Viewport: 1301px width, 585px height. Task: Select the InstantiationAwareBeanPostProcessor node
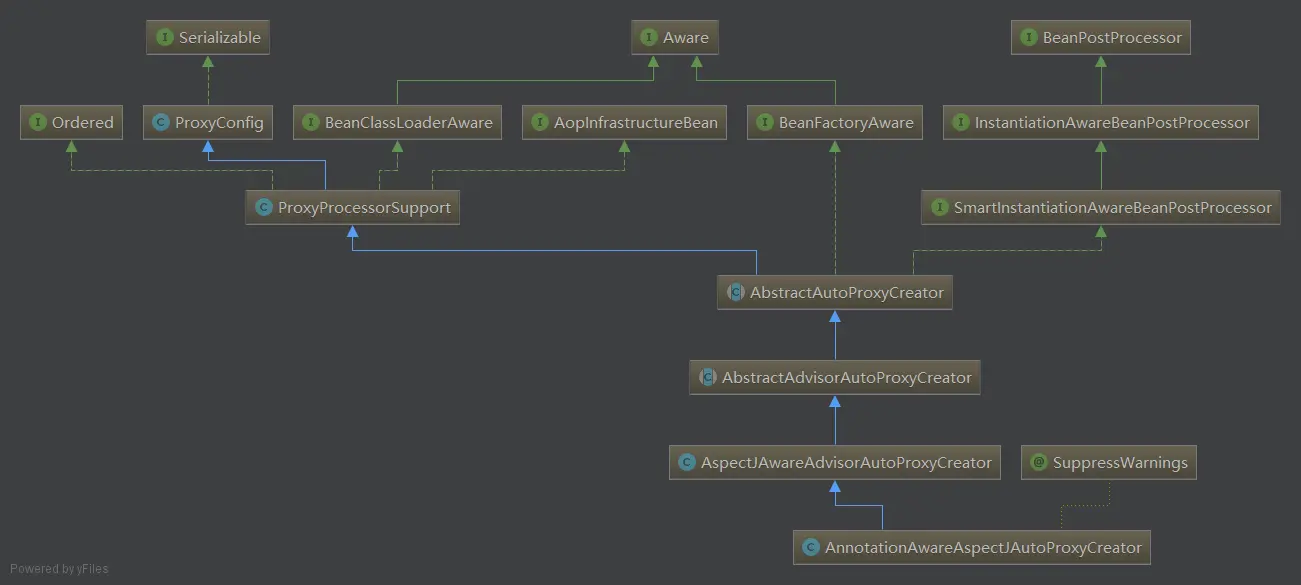click(x=1101, y=123)
